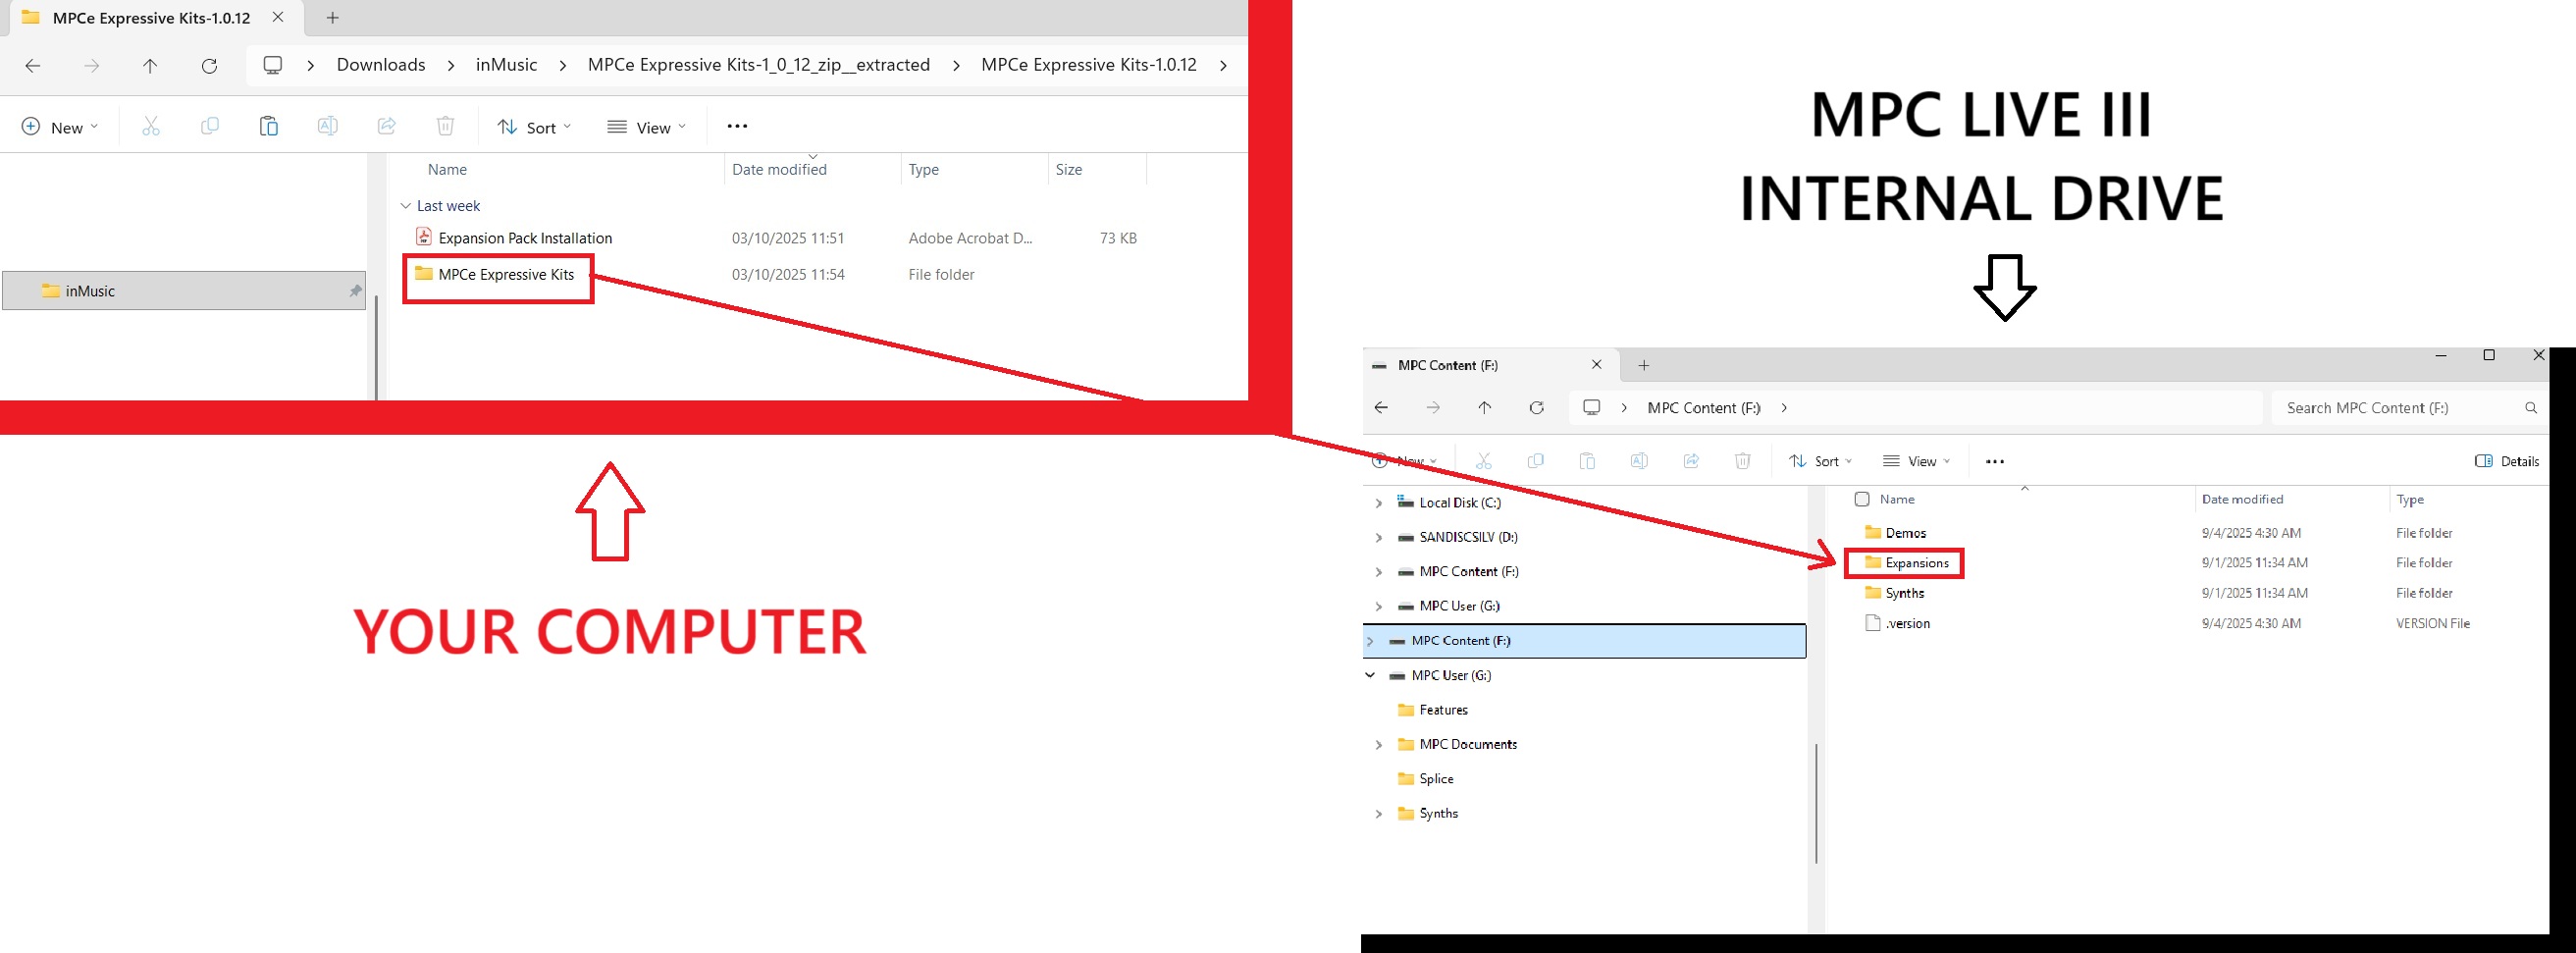The height and width of the screenshot is (953, 2576).
Task: Select Expansions folder in MPC Content file list
Action: 1907,563
